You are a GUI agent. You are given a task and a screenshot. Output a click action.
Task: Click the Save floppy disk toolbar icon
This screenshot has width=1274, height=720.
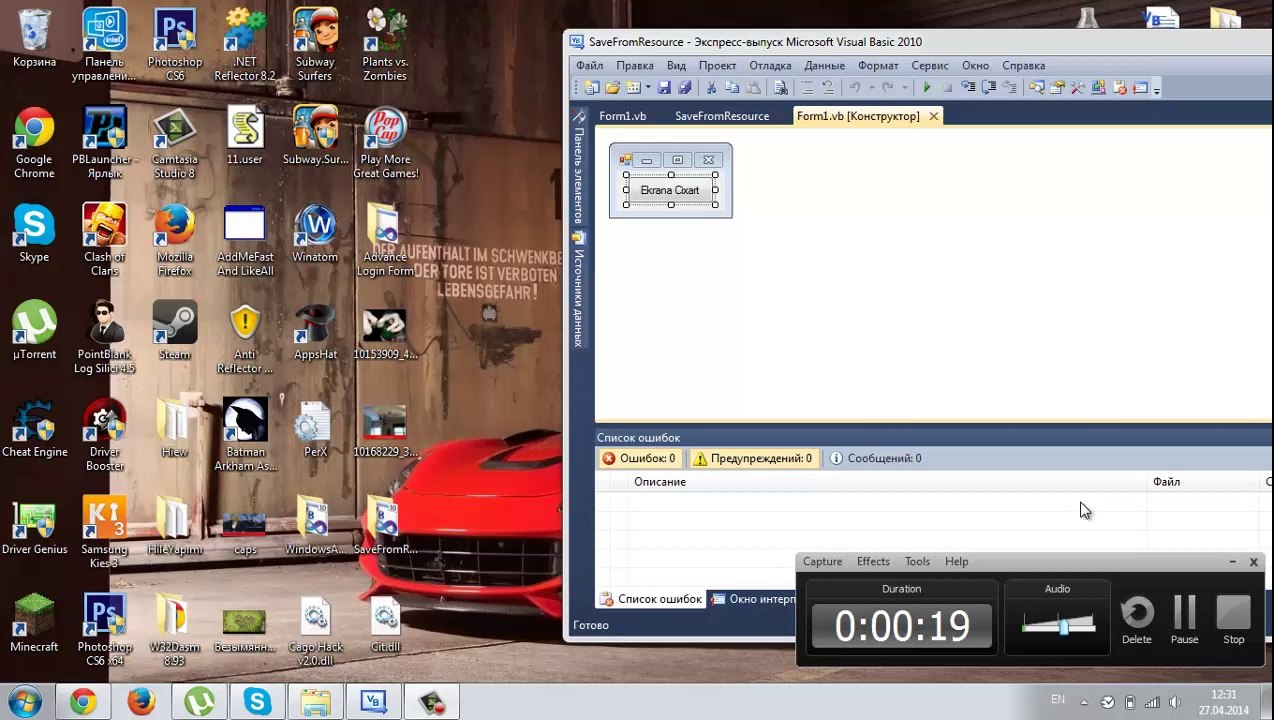coord(664,88)
